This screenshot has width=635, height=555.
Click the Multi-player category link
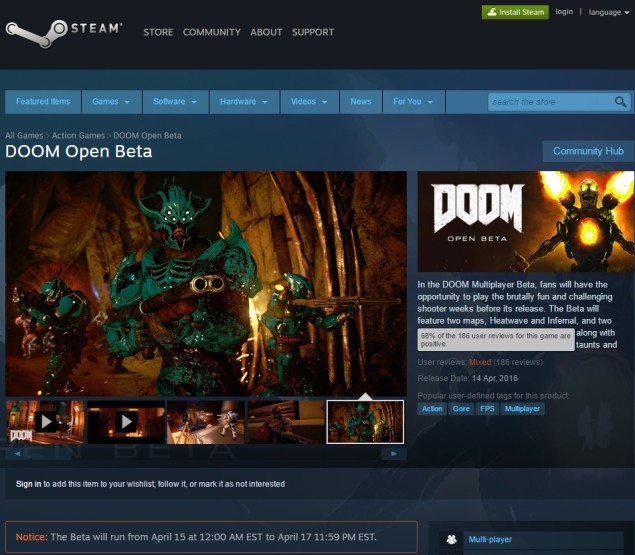pyautogui.click(x=490, y=540)
